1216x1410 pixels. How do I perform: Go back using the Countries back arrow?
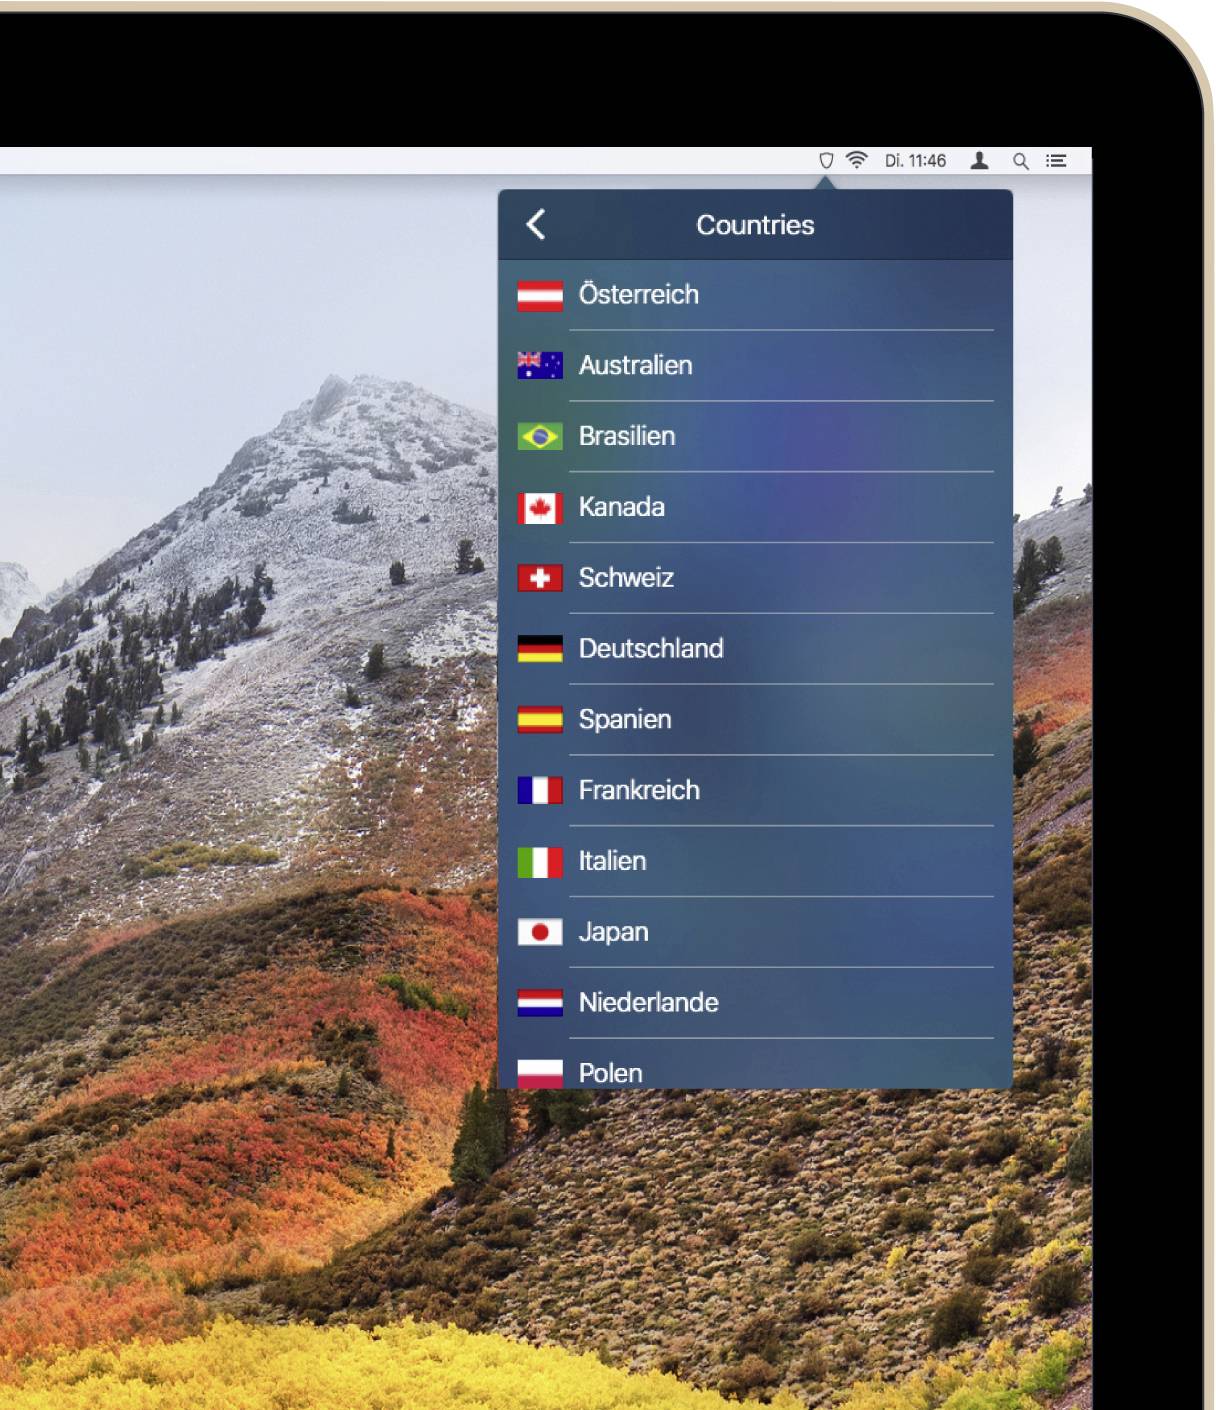tap(536, 225)
